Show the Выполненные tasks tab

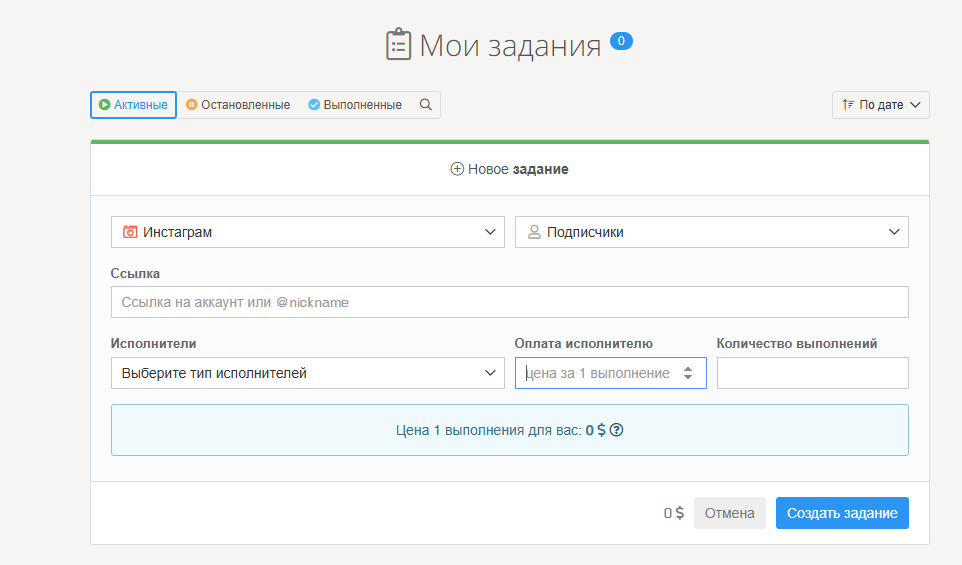355,105
